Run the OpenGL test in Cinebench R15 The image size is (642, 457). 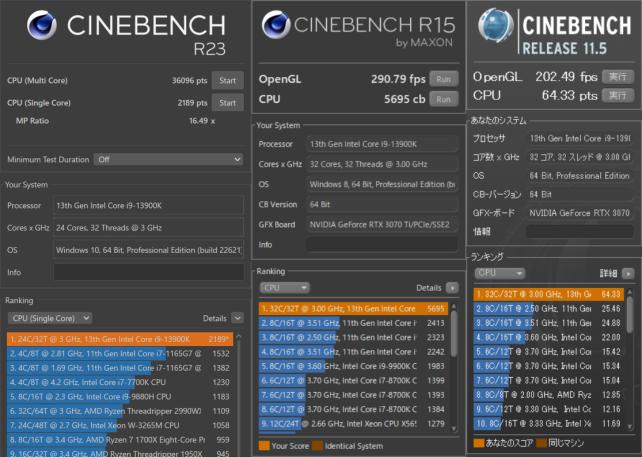tap(443, 79)
